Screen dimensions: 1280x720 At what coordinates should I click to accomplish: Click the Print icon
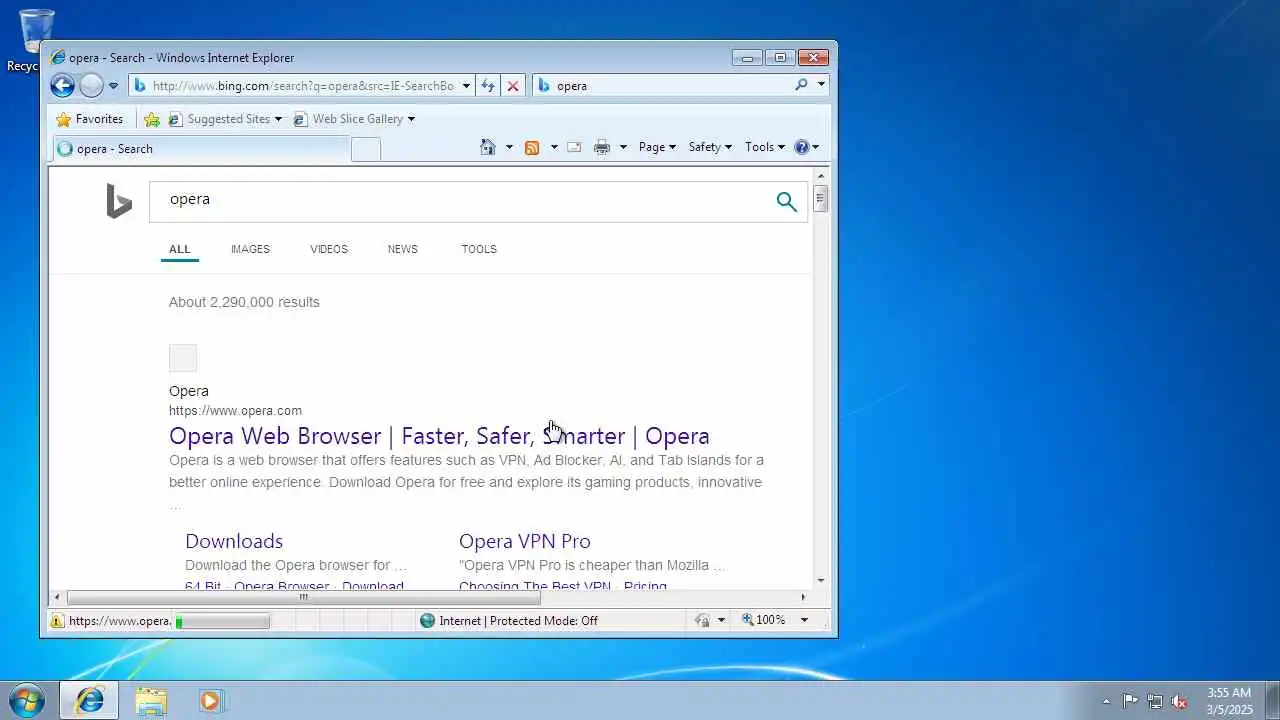pyautogui.click(x=602, y=147)
